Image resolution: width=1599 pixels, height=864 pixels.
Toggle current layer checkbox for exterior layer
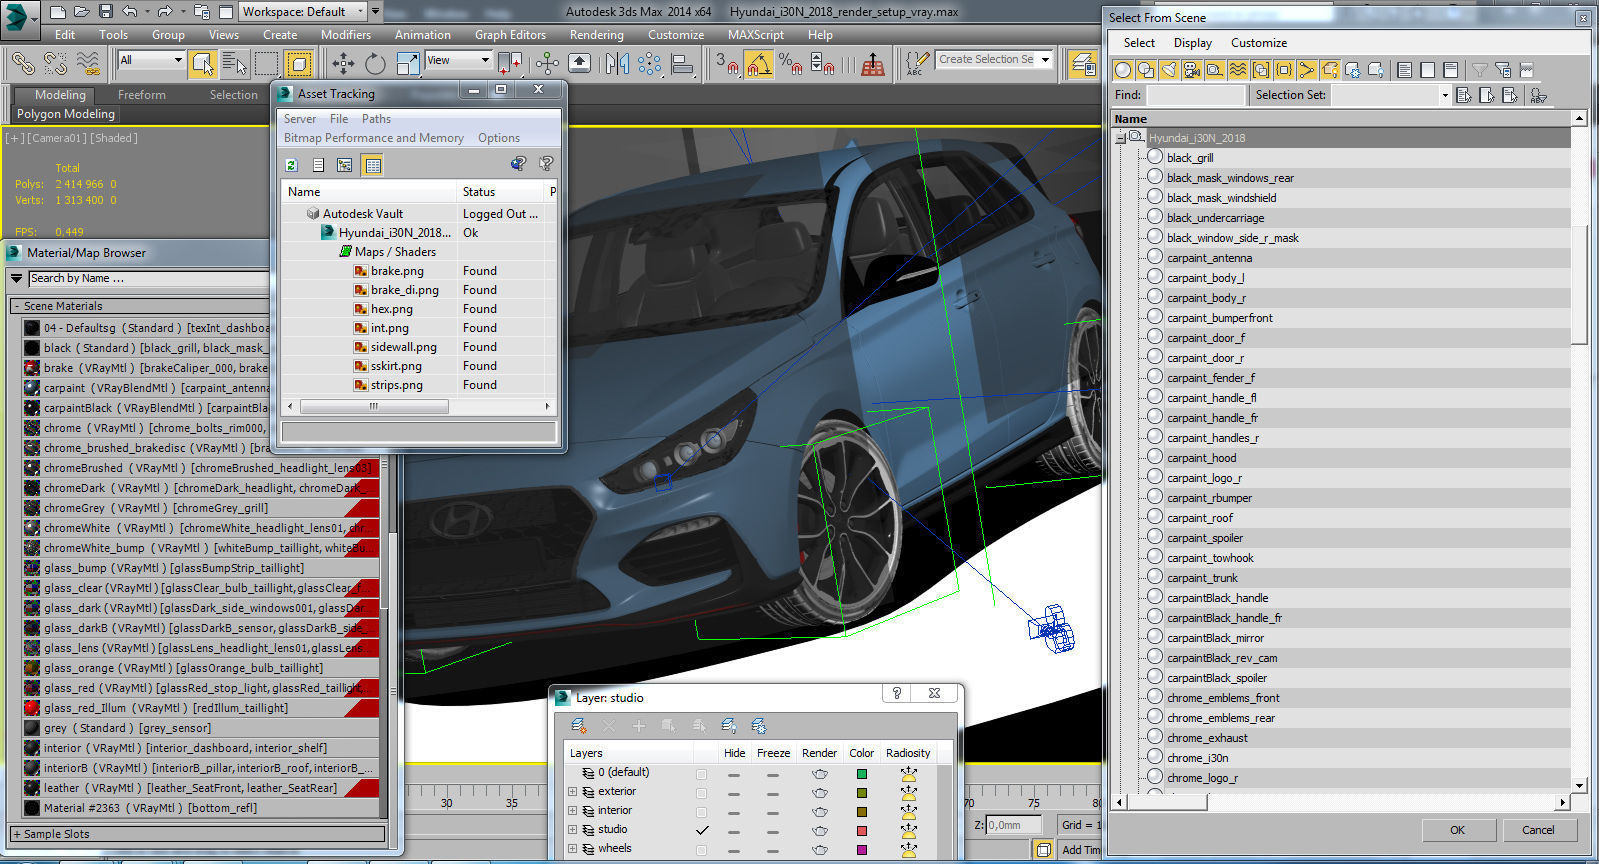pyautogui.click(x=701, y=793)
